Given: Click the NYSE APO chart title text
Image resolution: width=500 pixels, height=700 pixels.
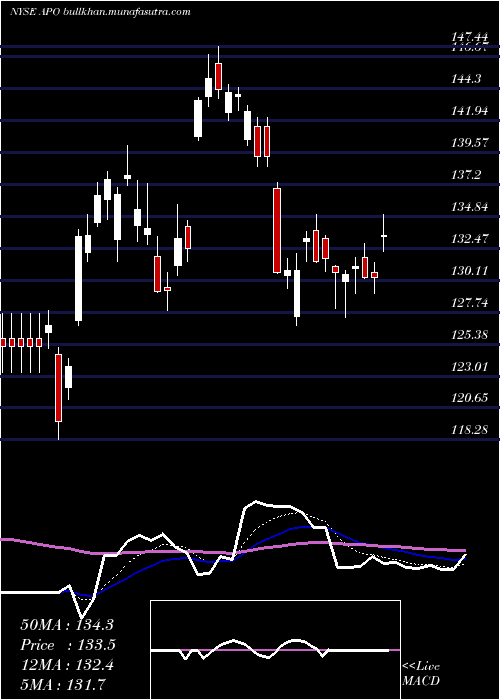Looking at the screenshot, I should click(100, 12).
